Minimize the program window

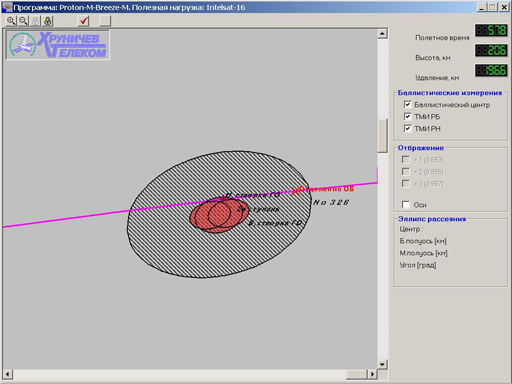pos(482,7)
